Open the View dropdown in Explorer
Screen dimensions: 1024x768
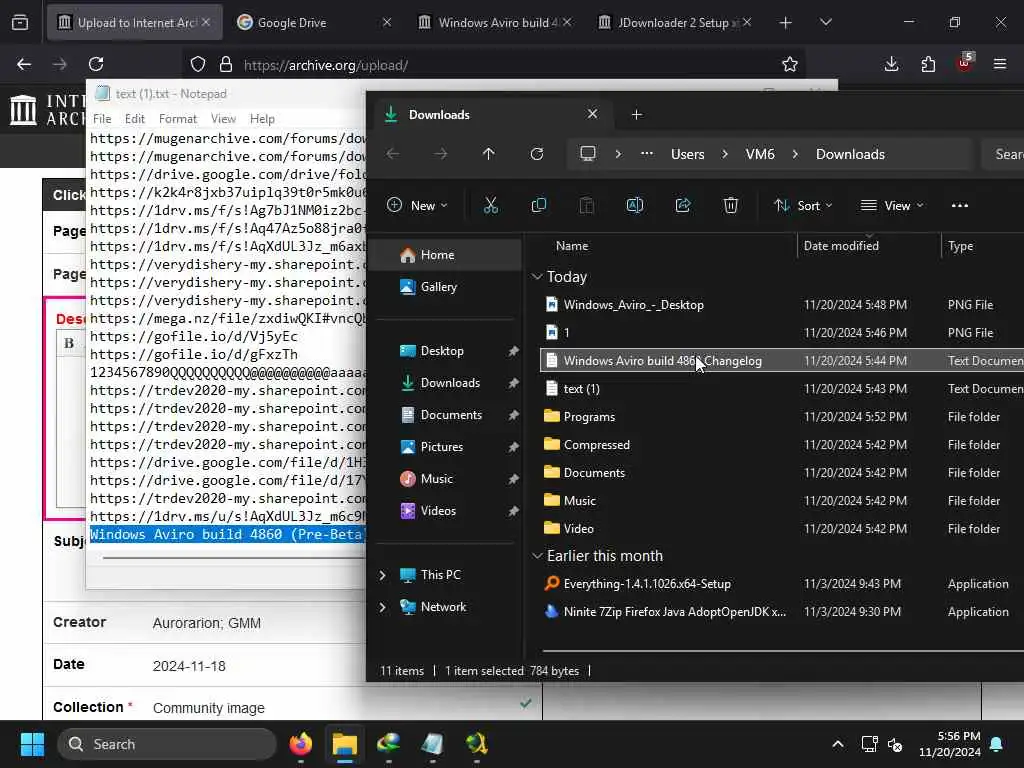click(x=891, y=206)
